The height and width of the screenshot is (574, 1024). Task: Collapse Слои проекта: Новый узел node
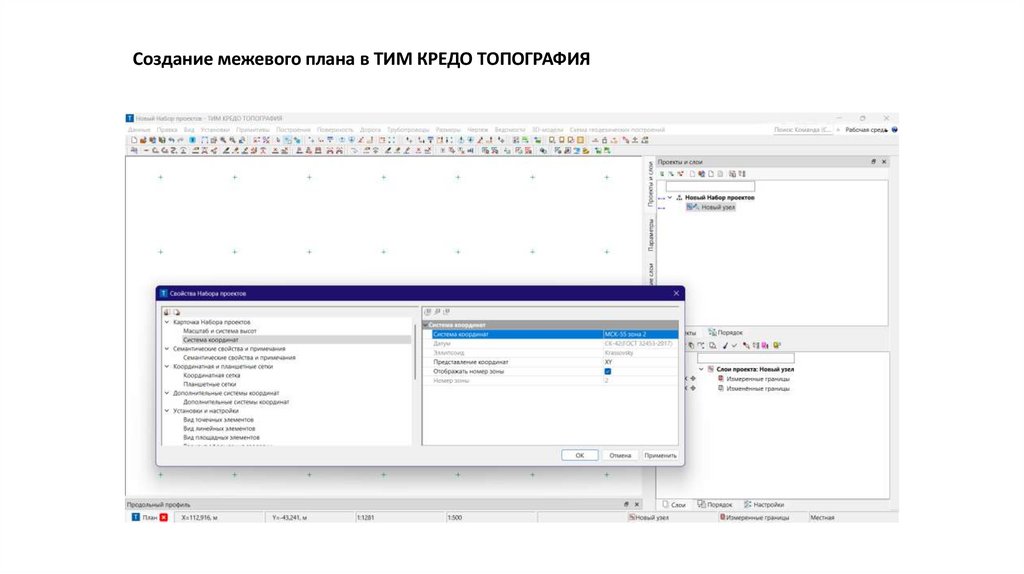701,369
